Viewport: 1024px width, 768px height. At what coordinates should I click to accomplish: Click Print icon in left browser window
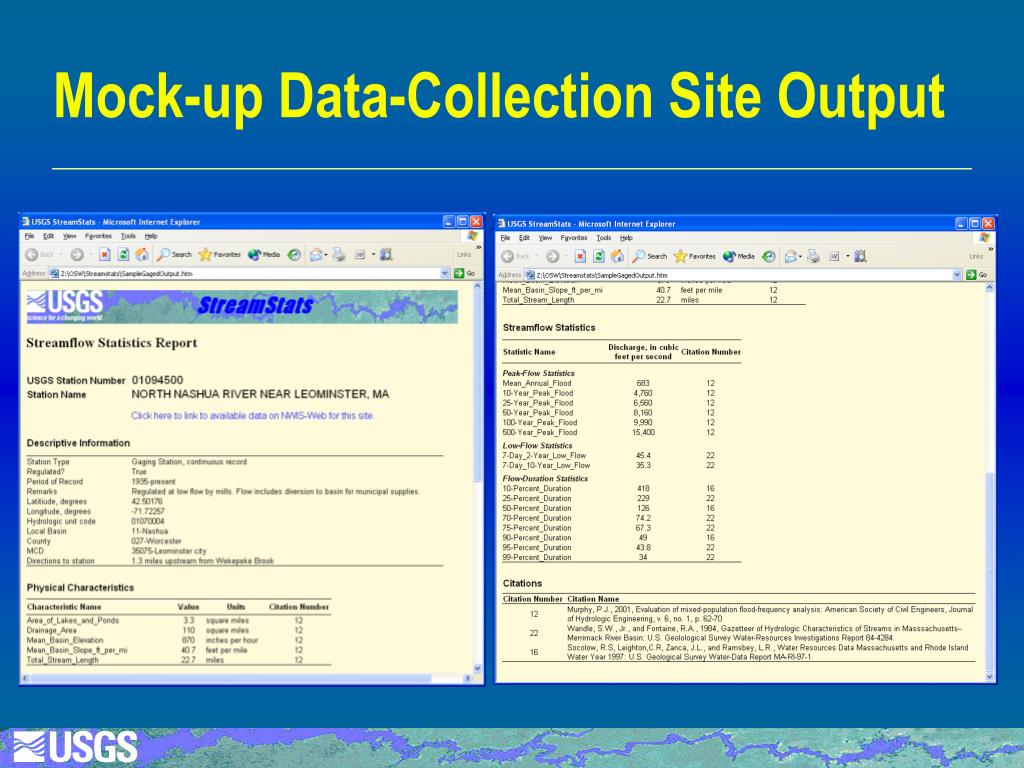(338, 255)
